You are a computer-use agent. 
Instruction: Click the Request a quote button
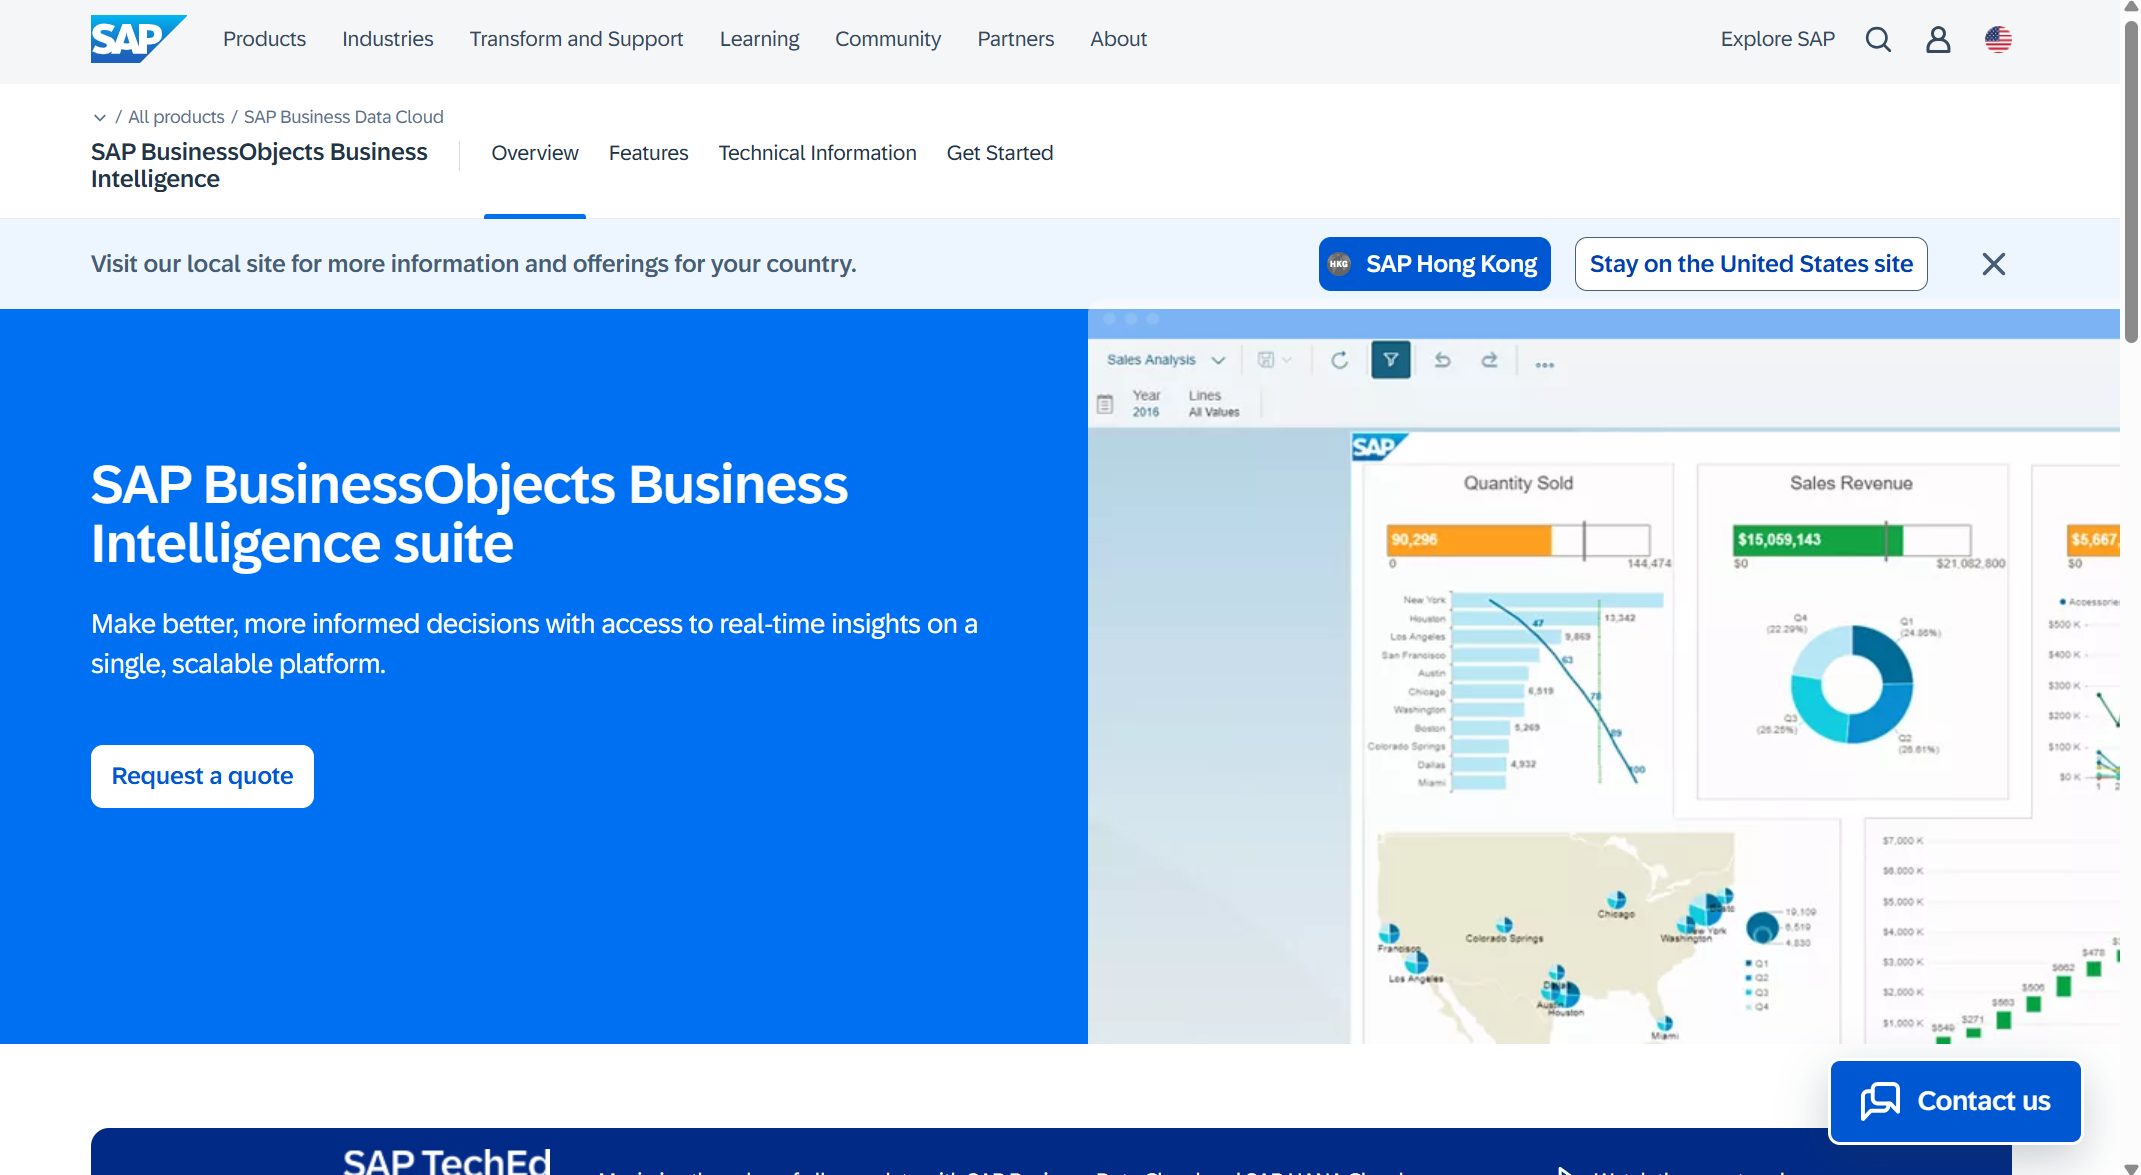pos(202,776)
